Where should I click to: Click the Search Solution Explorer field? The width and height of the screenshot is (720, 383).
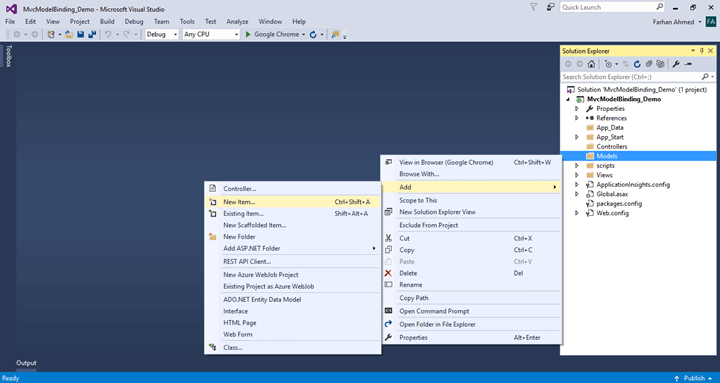[x=634, y=77]
